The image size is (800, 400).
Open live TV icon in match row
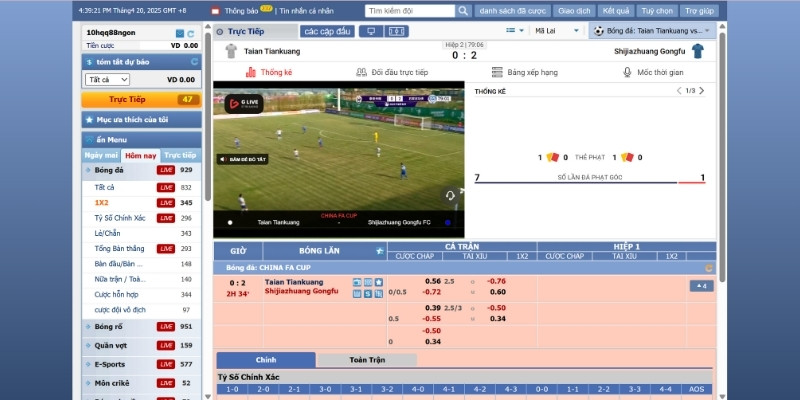point(357,282)
